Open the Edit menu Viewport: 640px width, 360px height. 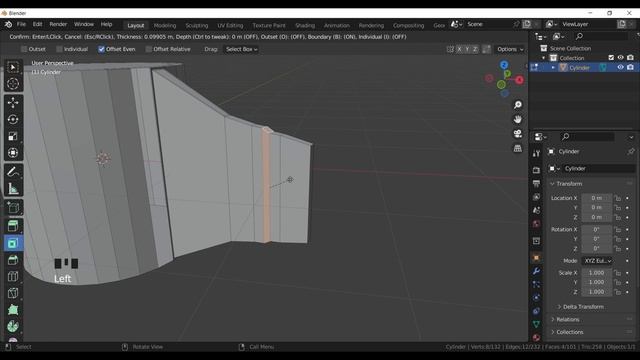37,24
